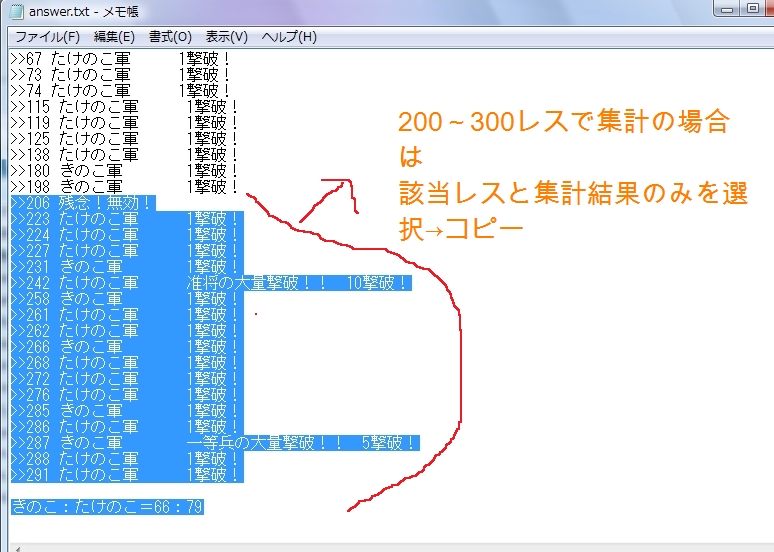Click line >>276 たけのこ軍

click(x=127, y=395)
